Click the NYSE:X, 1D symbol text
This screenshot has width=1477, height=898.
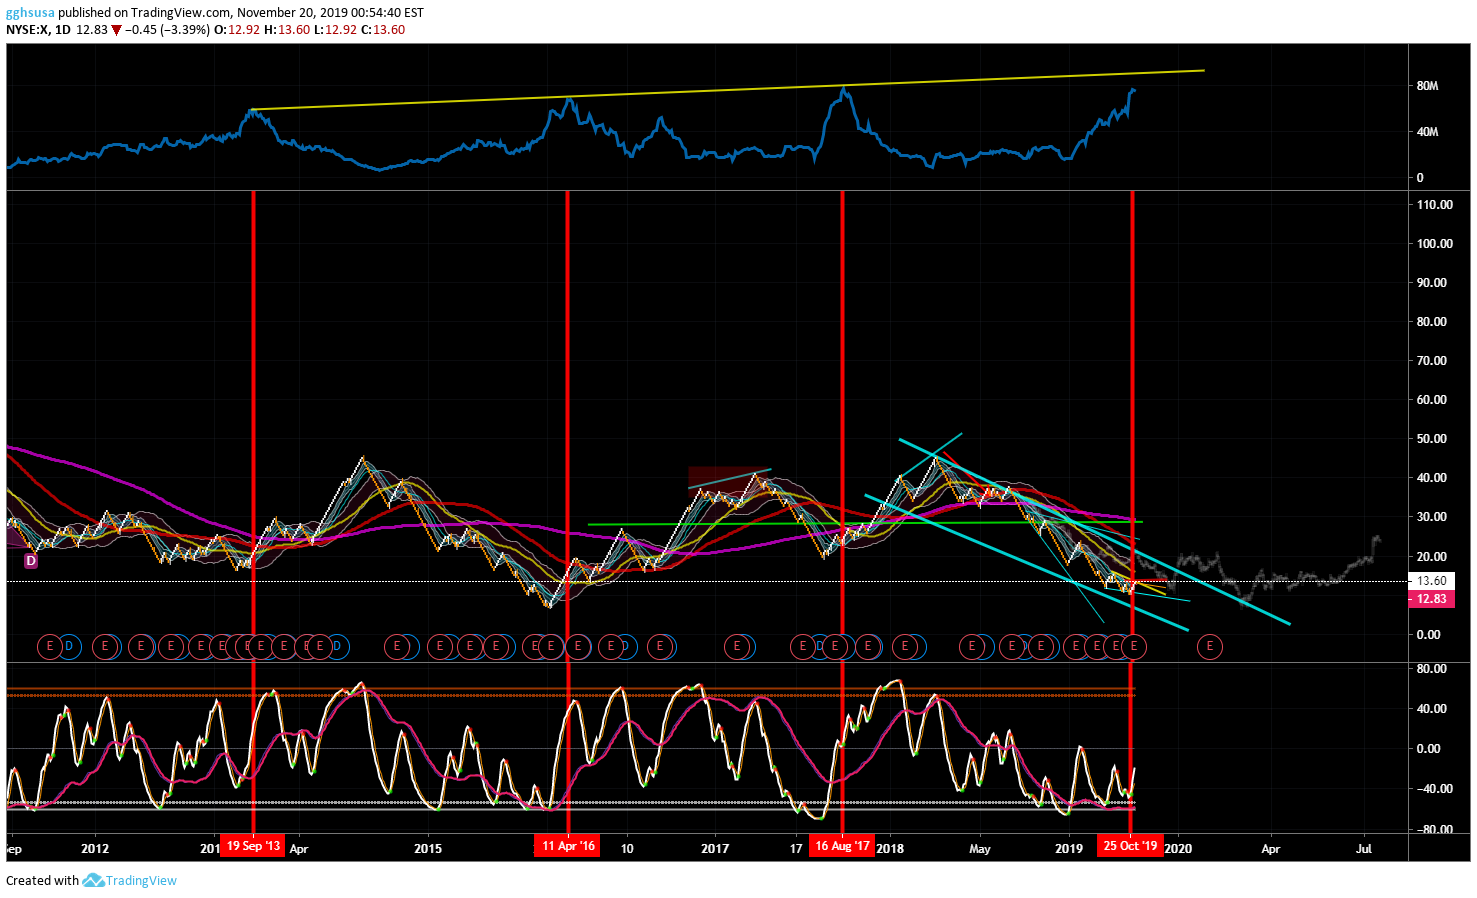pos(38,30)
